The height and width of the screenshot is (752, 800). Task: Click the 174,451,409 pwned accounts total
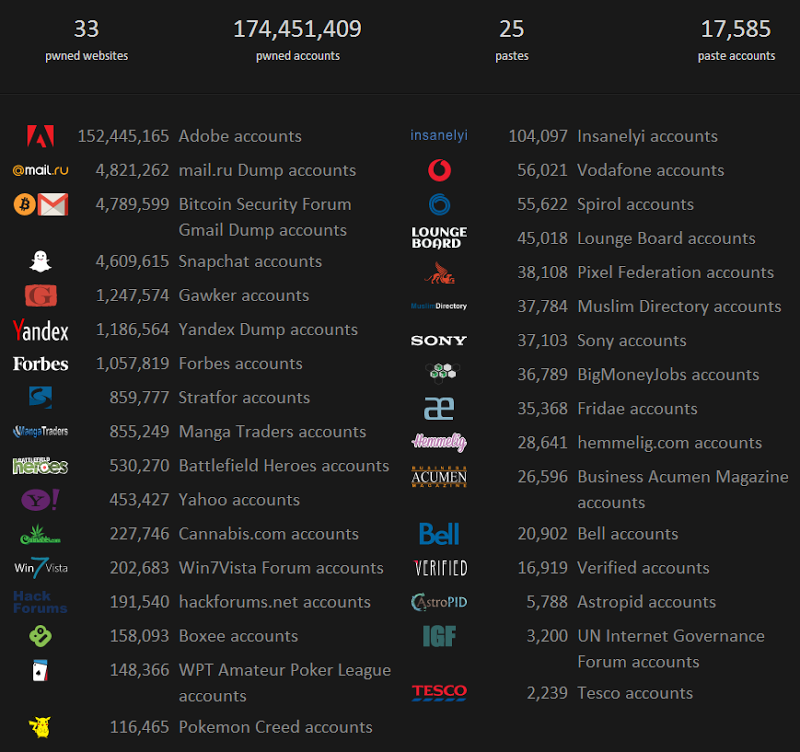pos(297,40)
